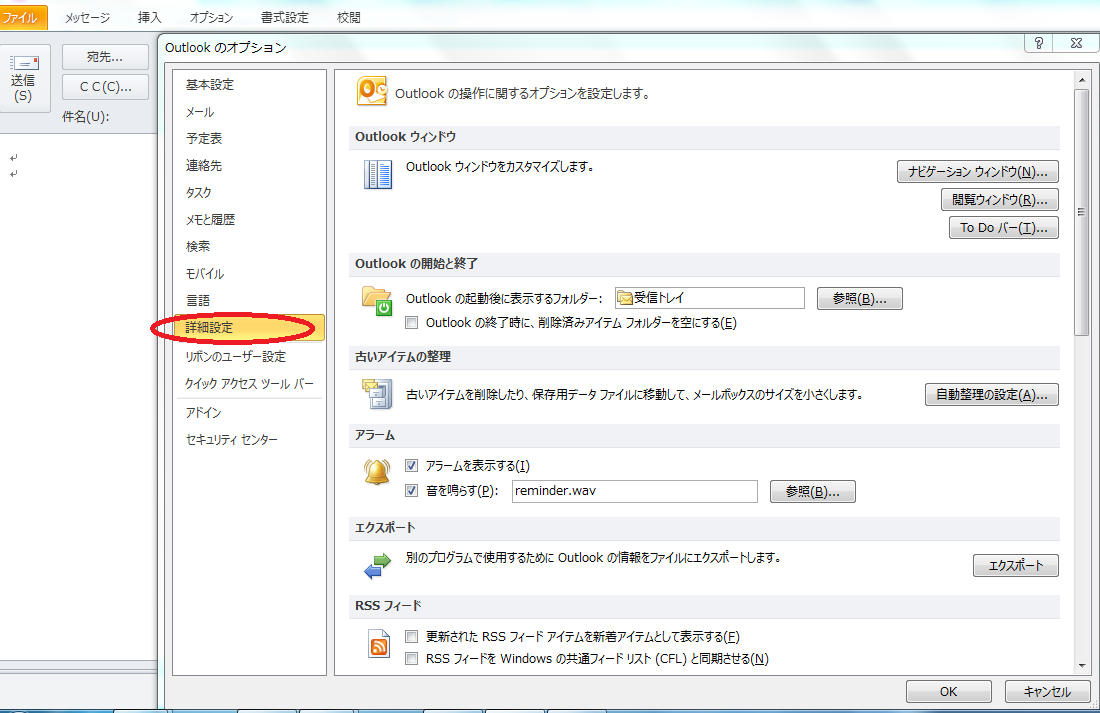The width and height of the screenshot is (1100, 713).
Task: Click the Outlook window layout icon
Action: point(377,174)
